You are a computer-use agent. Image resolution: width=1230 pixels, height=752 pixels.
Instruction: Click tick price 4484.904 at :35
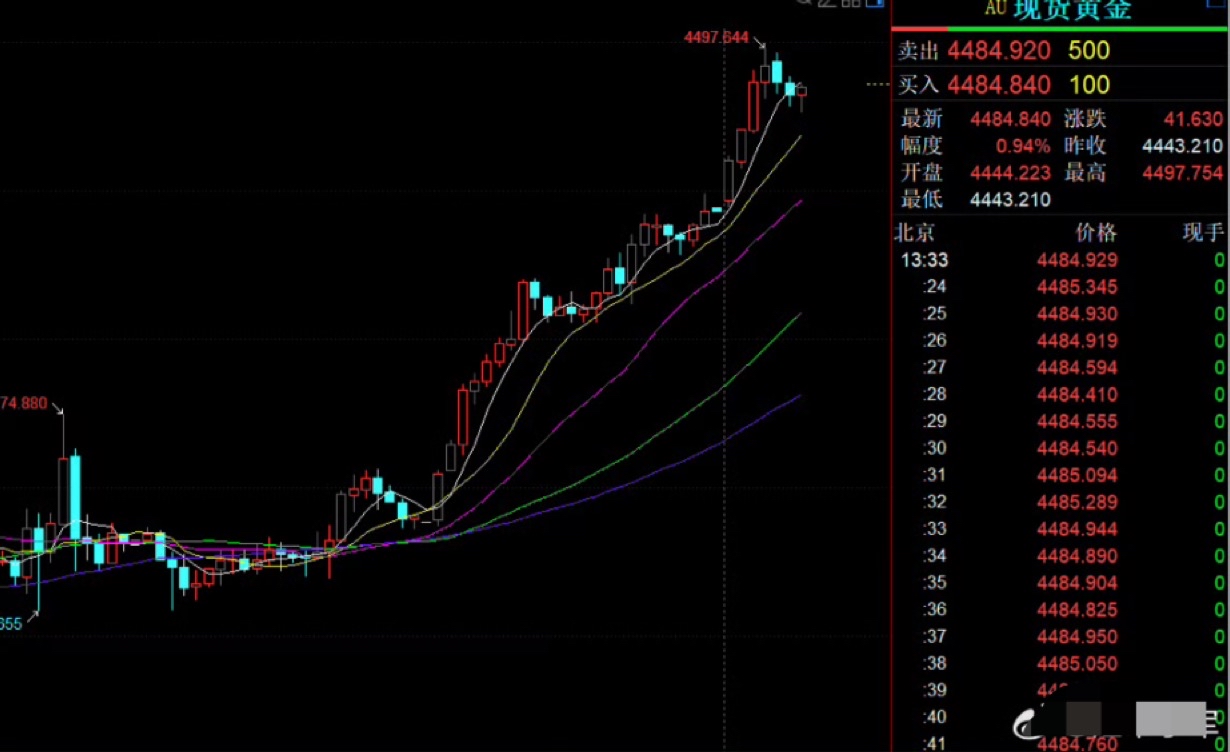(x=1077, y=584)
